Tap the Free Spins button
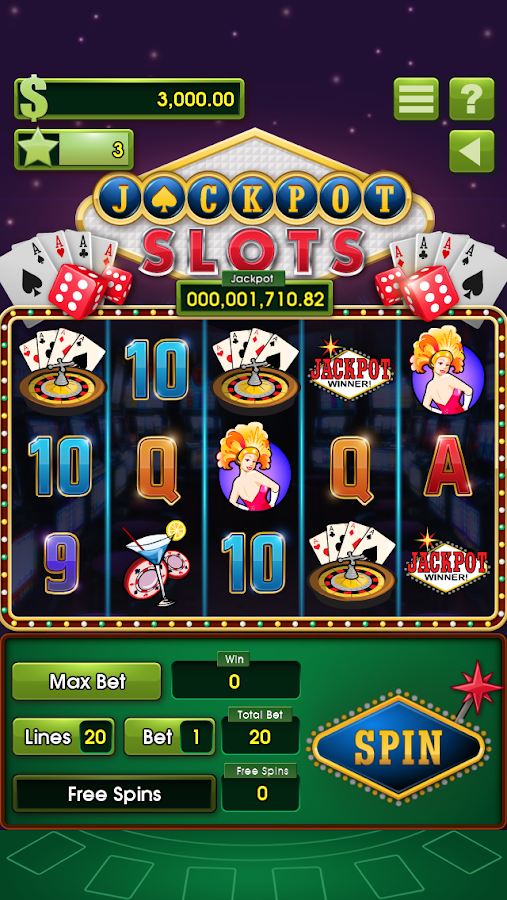Image resolution: width=507 pixels, height=900 pixels. (x=115, y=794)
